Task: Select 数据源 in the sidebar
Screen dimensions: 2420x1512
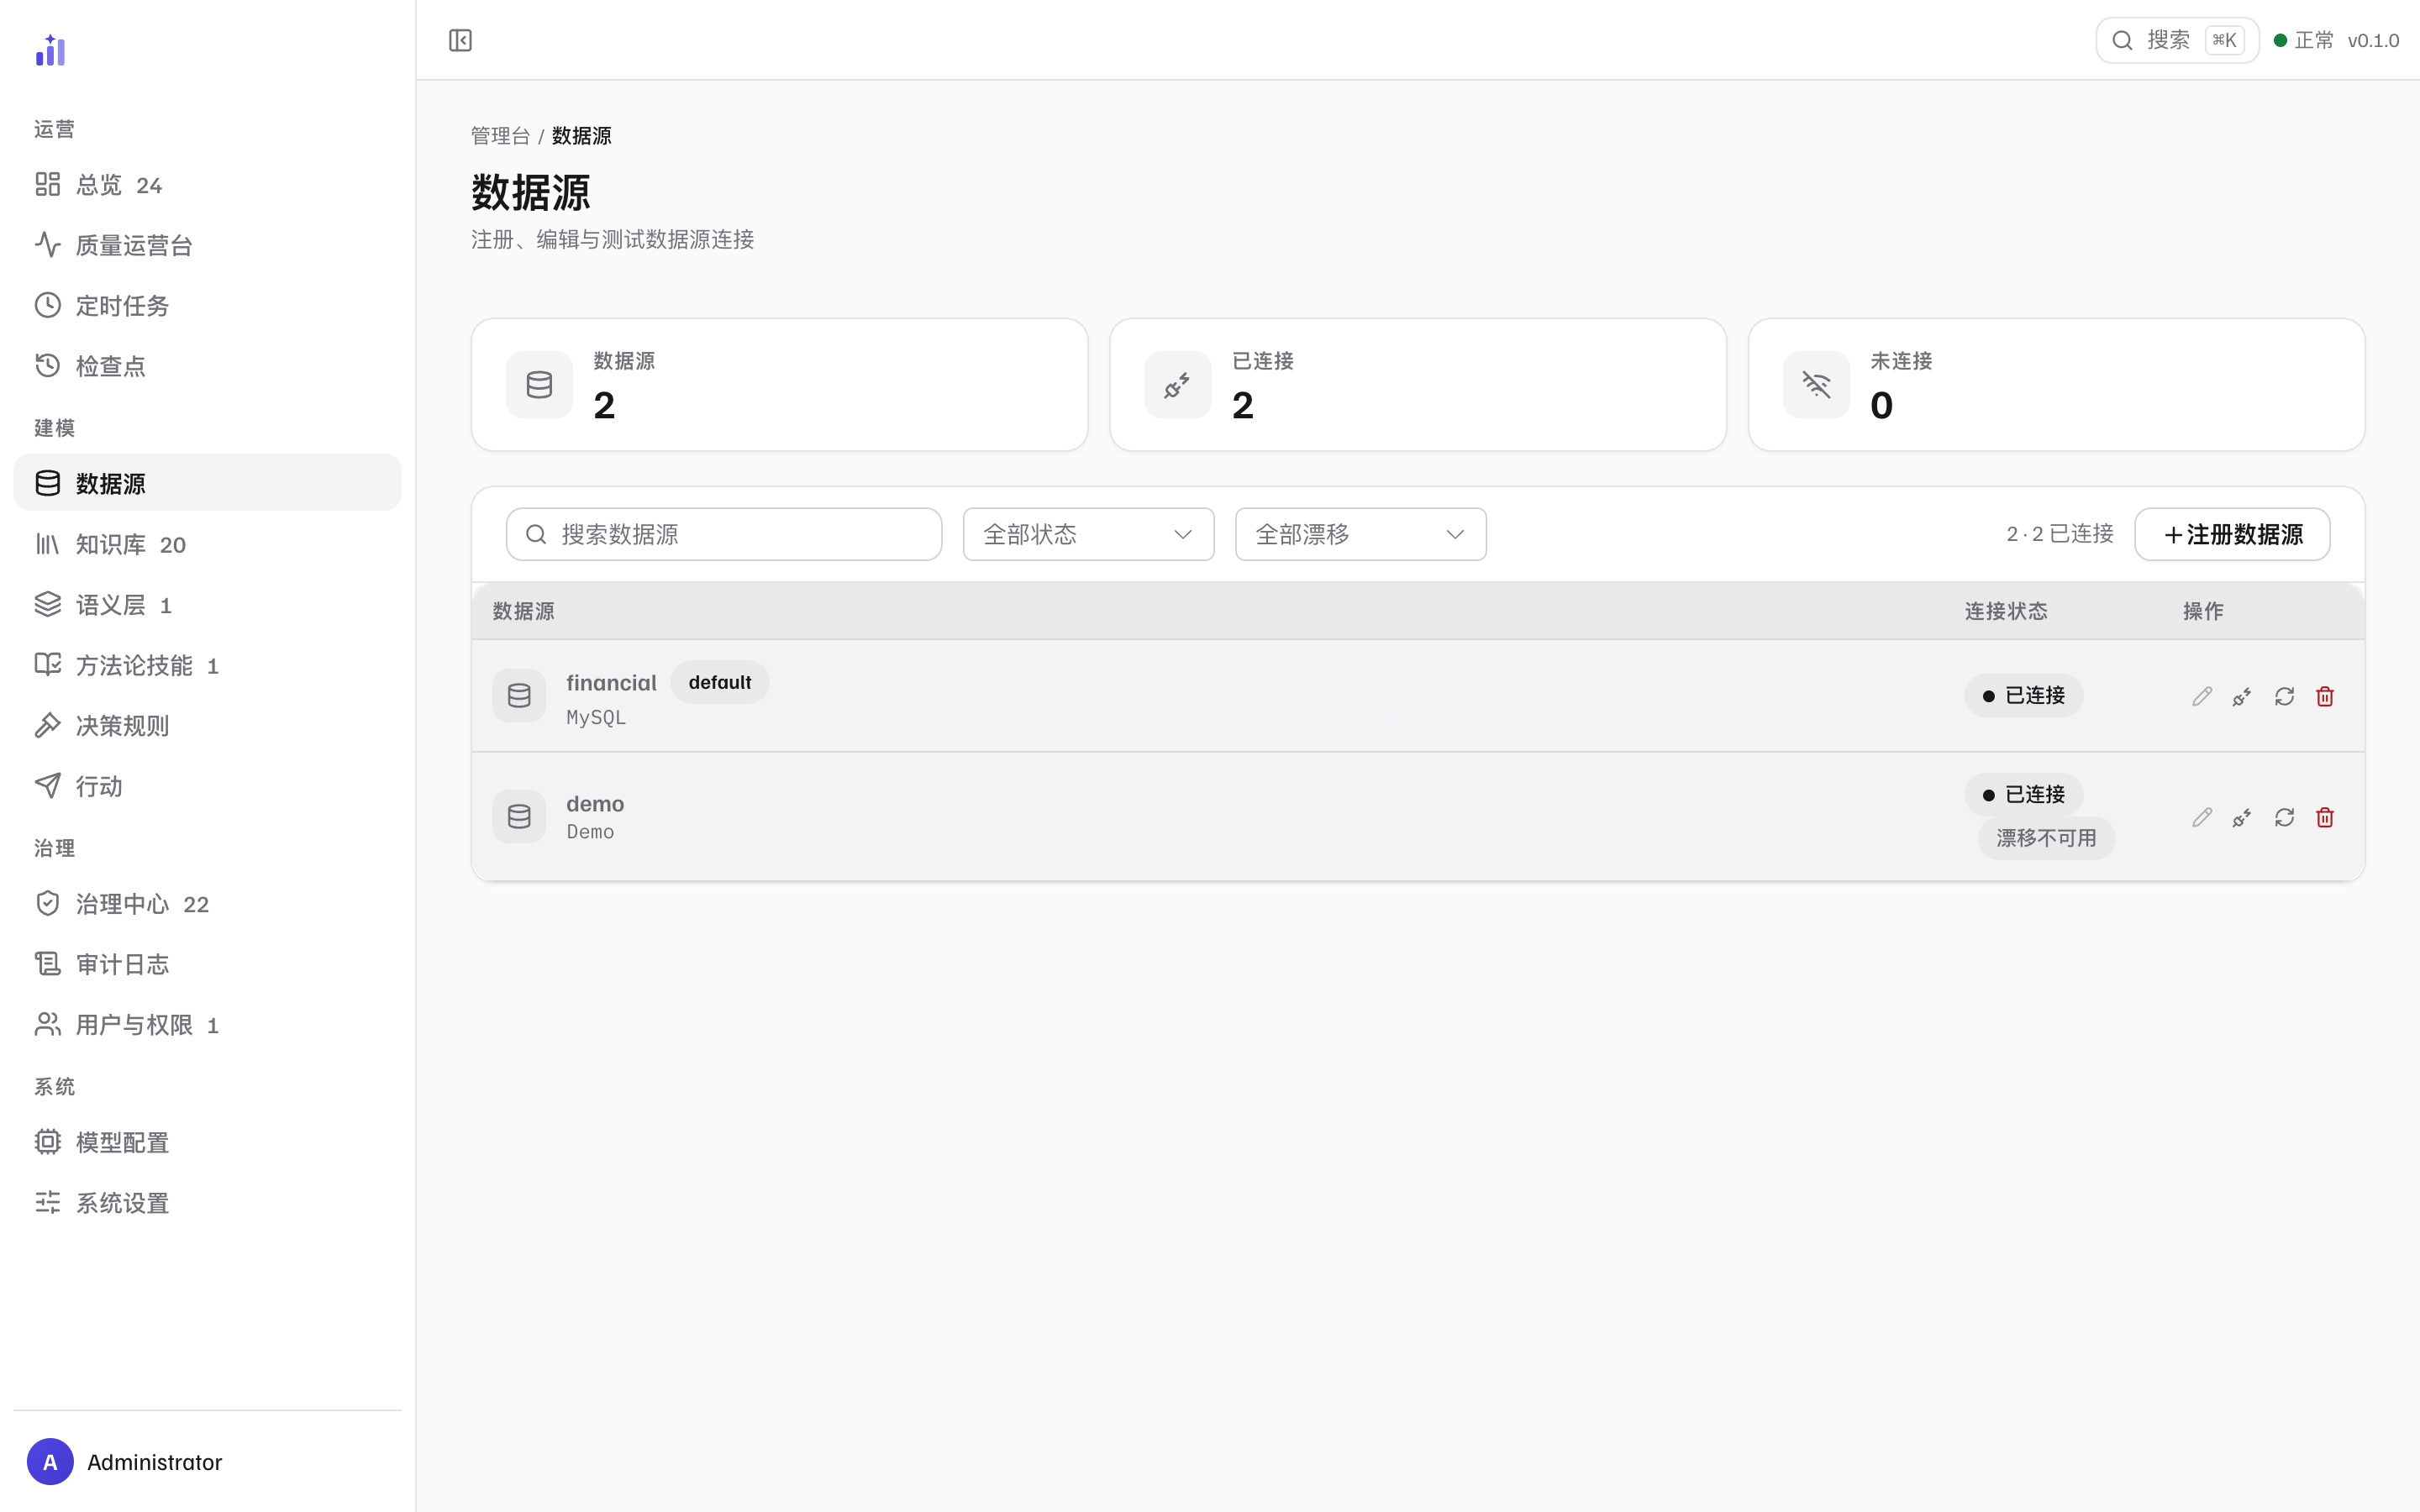Action: [x=207, y=483]
